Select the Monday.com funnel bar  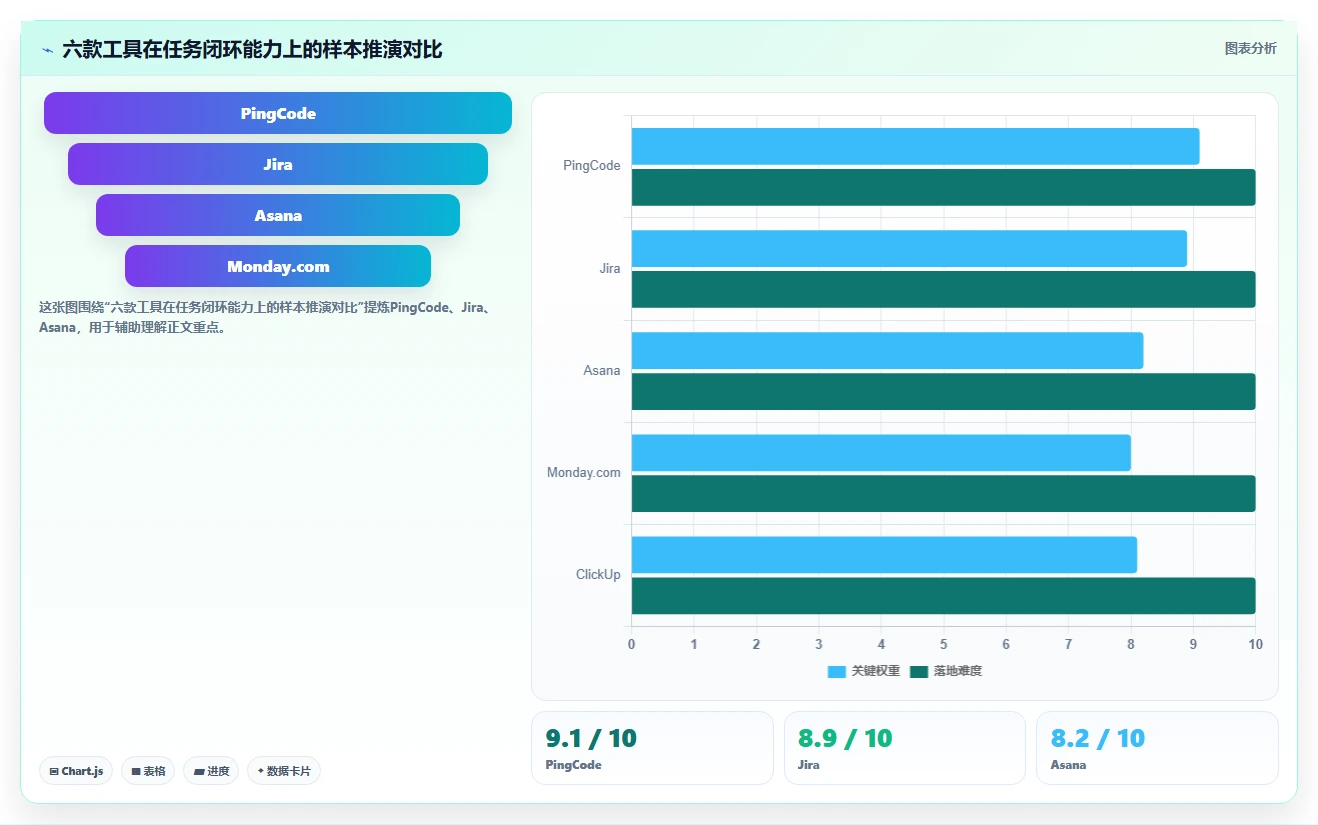coord(278,266)
